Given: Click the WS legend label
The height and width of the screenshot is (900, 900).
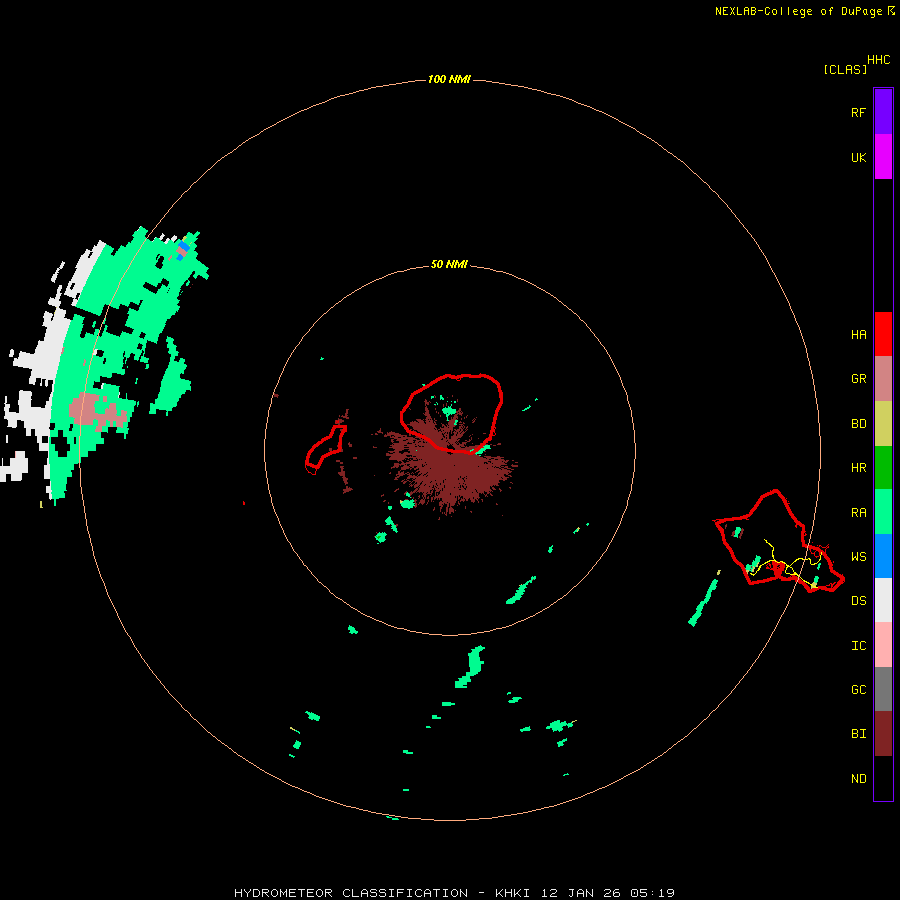Looking at the screenshot, I should coord(858,556).
